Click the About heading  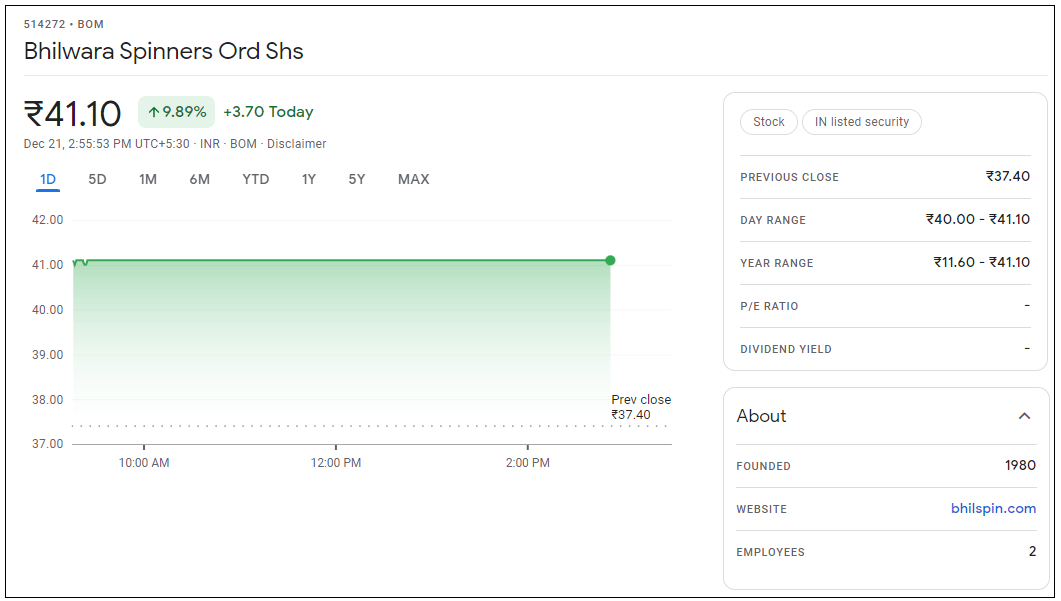[x=761, y=416]
